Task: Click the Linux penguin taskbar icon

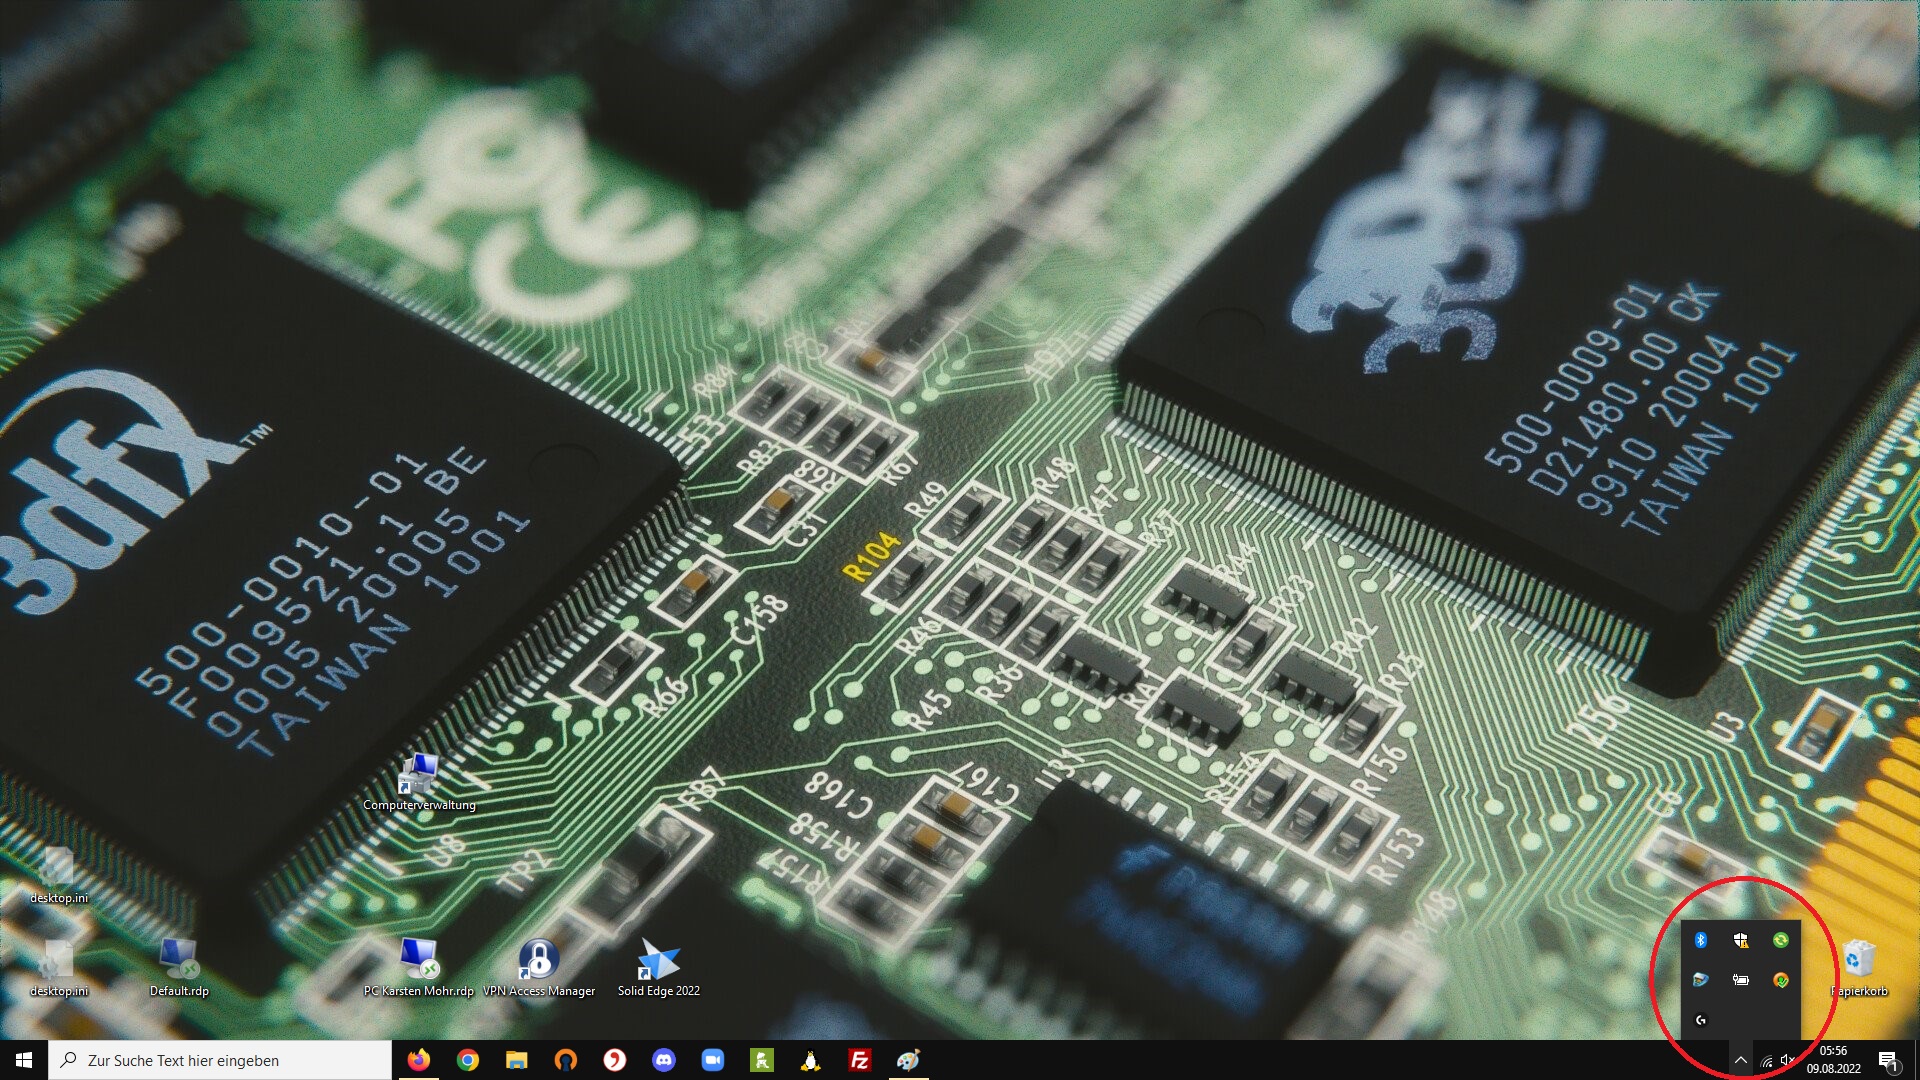Action: tap(810, 1060)
